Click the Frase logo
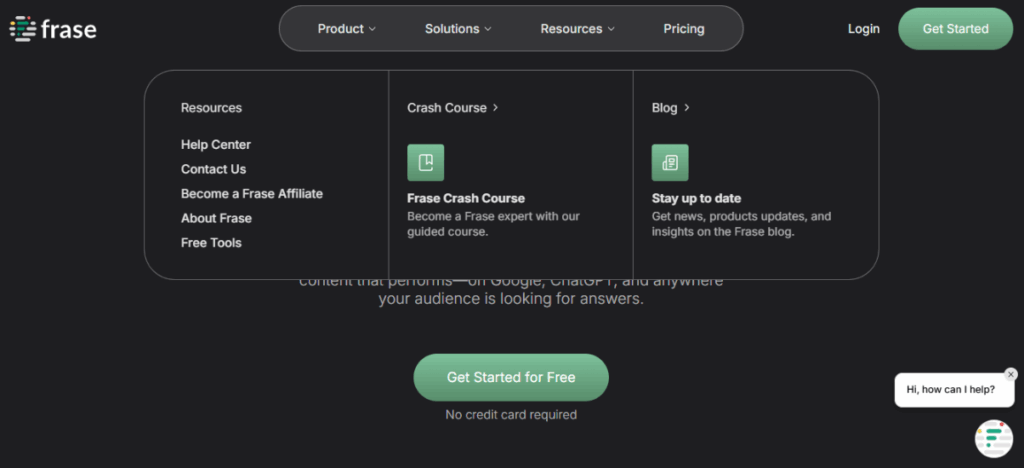This screenshot has width=1024, height=468. coord(53,29)
